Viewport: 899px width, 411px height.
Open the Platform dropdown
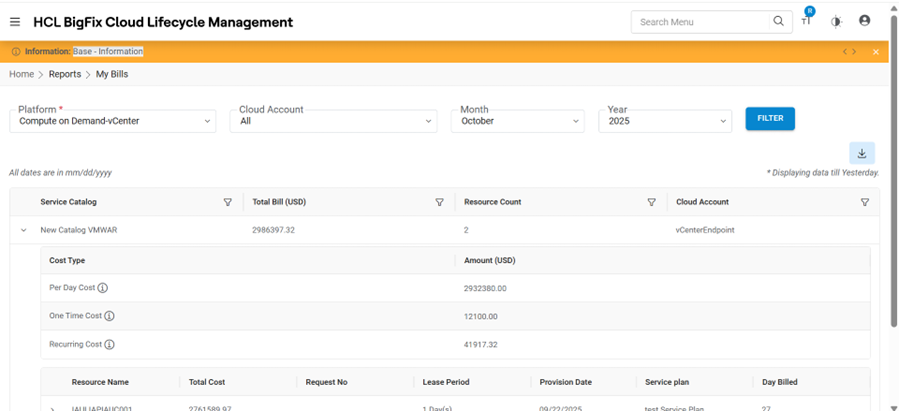pos(113,121)
